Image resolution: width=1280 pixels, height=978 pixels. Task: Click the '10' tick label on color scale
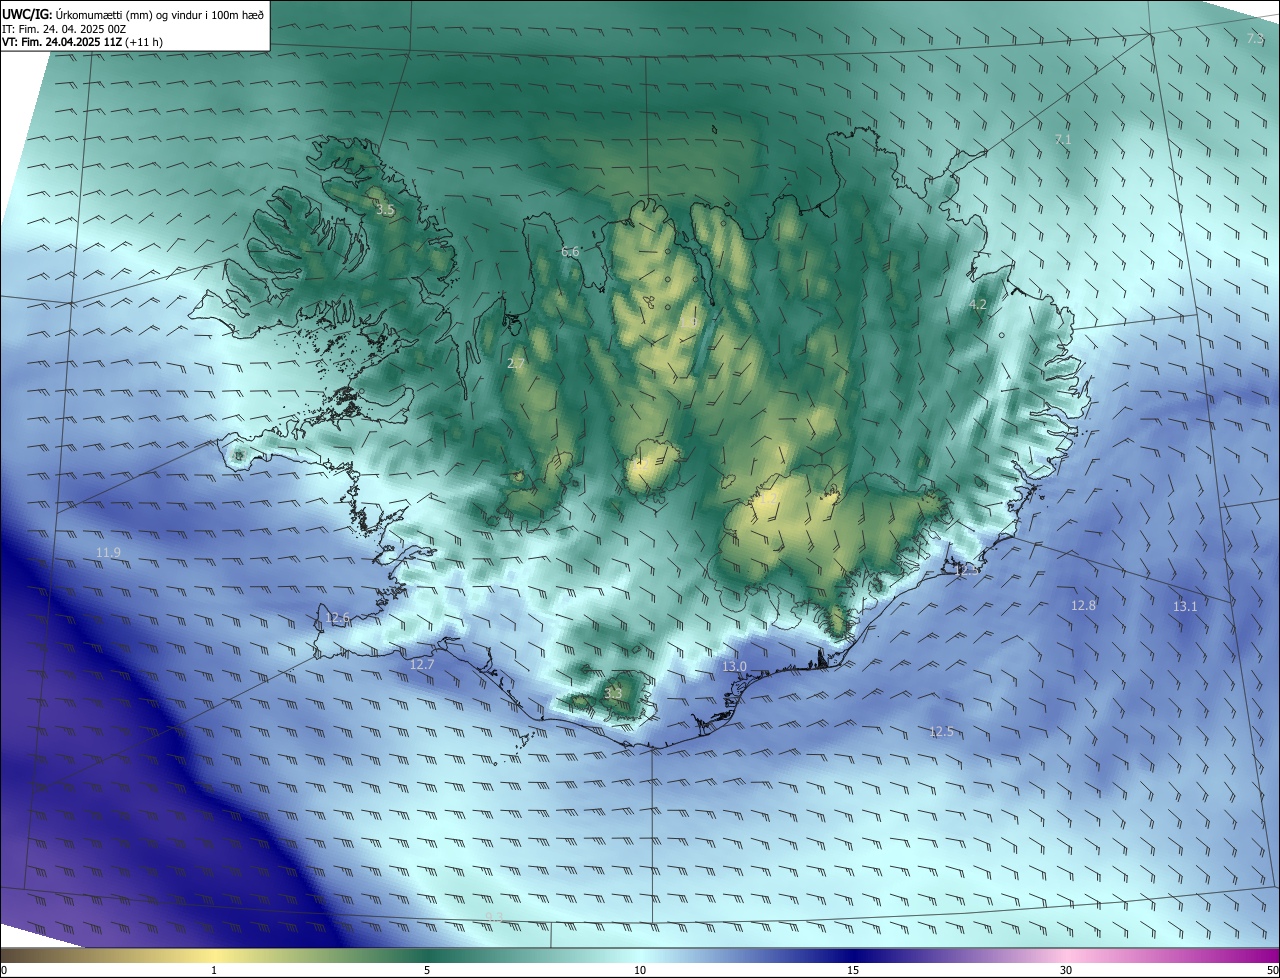[640, 971]
